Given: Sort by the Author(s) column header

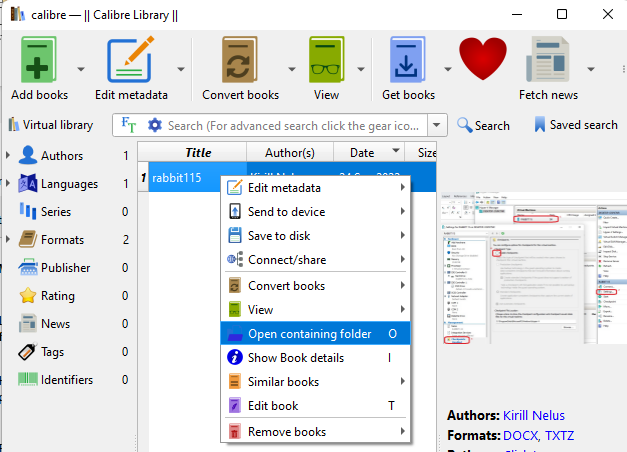Looking at the screenshot, I should pos(290,152).
